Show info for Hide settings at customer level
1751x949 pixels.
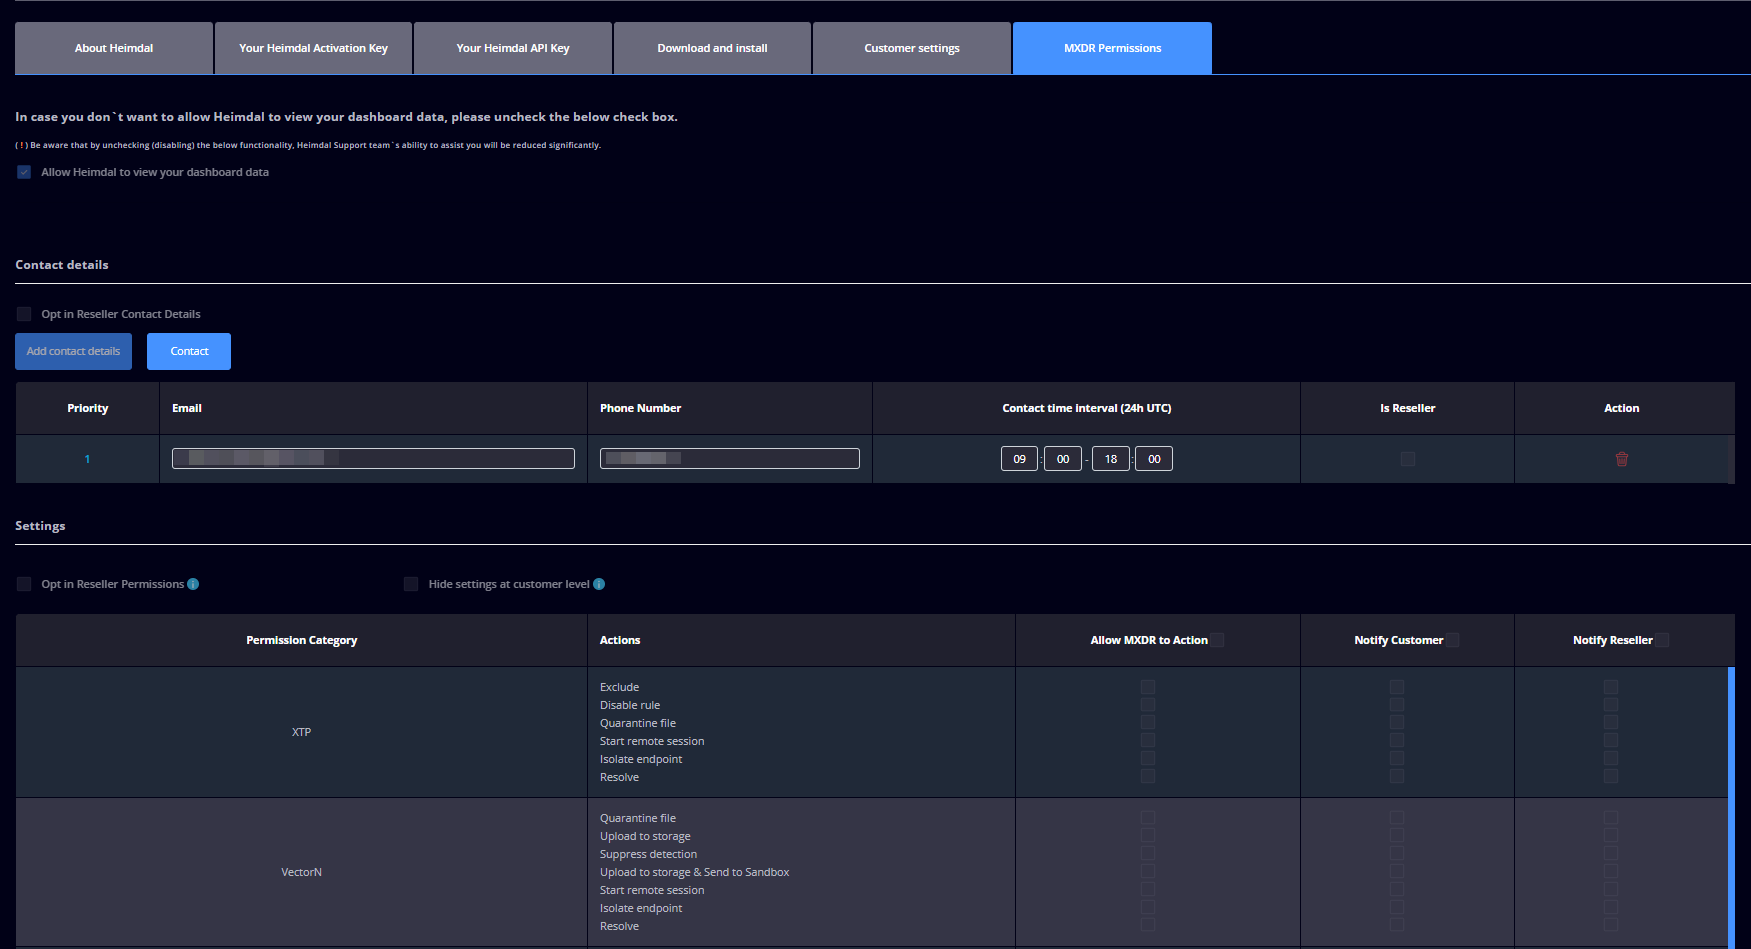click(599, 584)
